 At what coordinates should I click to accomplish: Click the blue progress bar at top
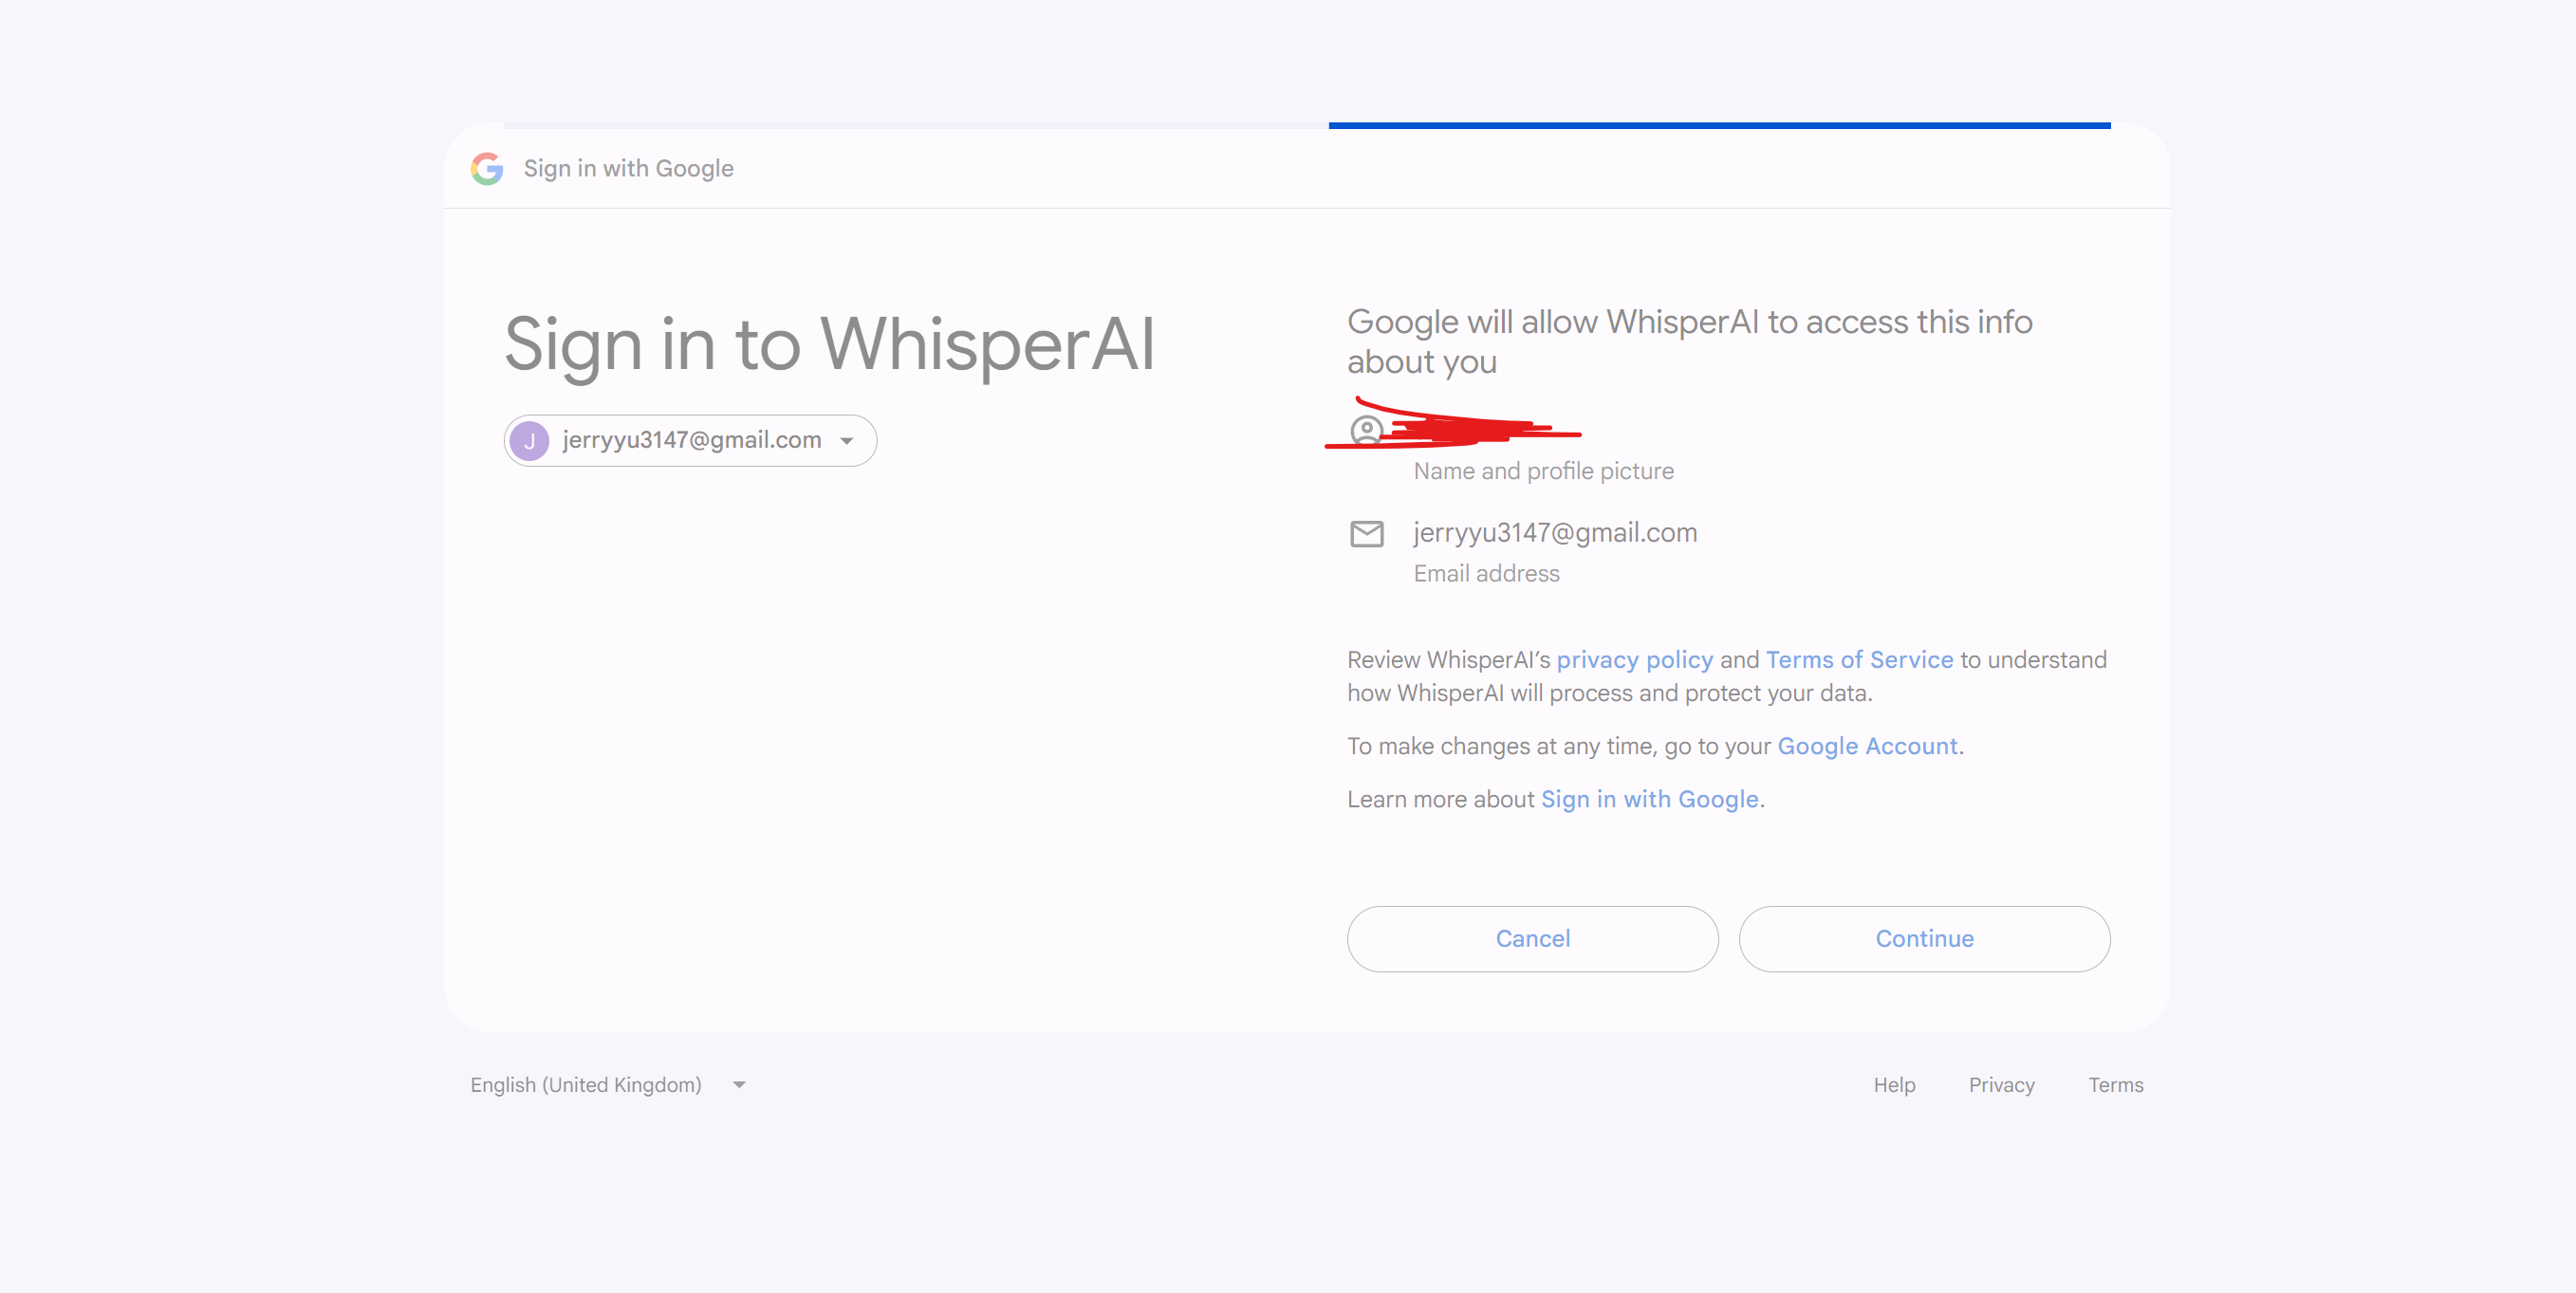(1719, 126)
